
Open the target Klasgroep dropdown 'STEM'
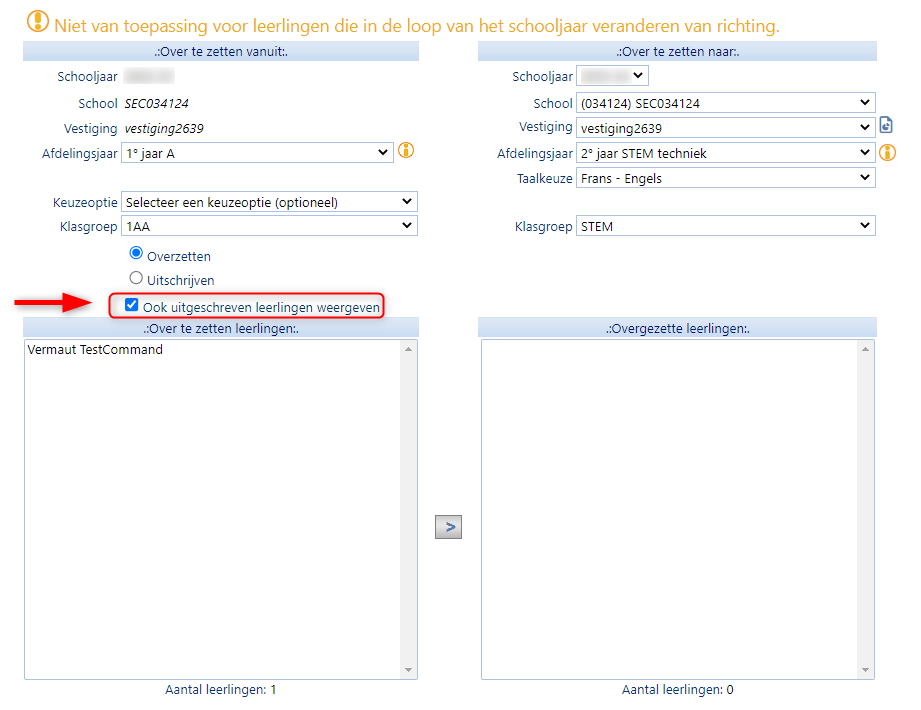[x=725, y=226]
